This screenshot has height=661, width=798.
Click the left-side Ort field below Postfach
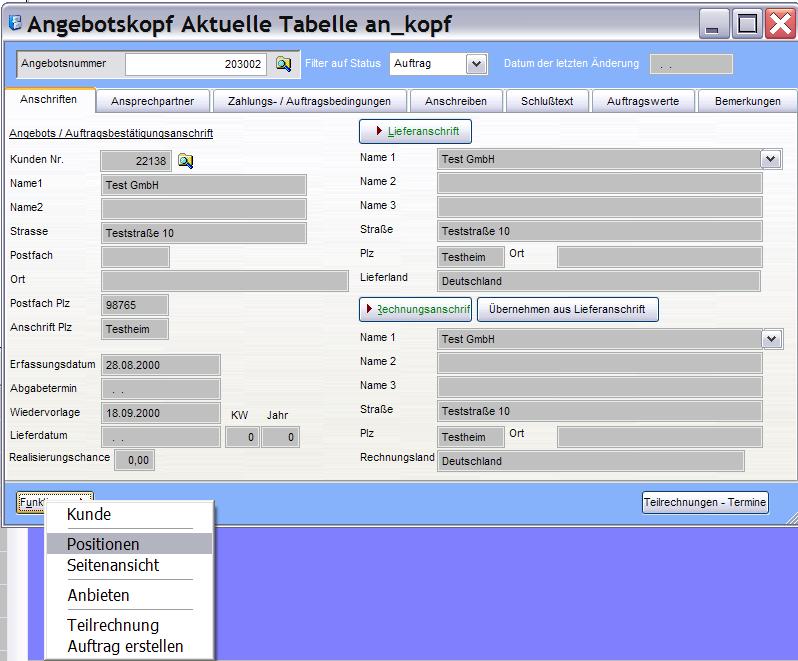(225, 281)
